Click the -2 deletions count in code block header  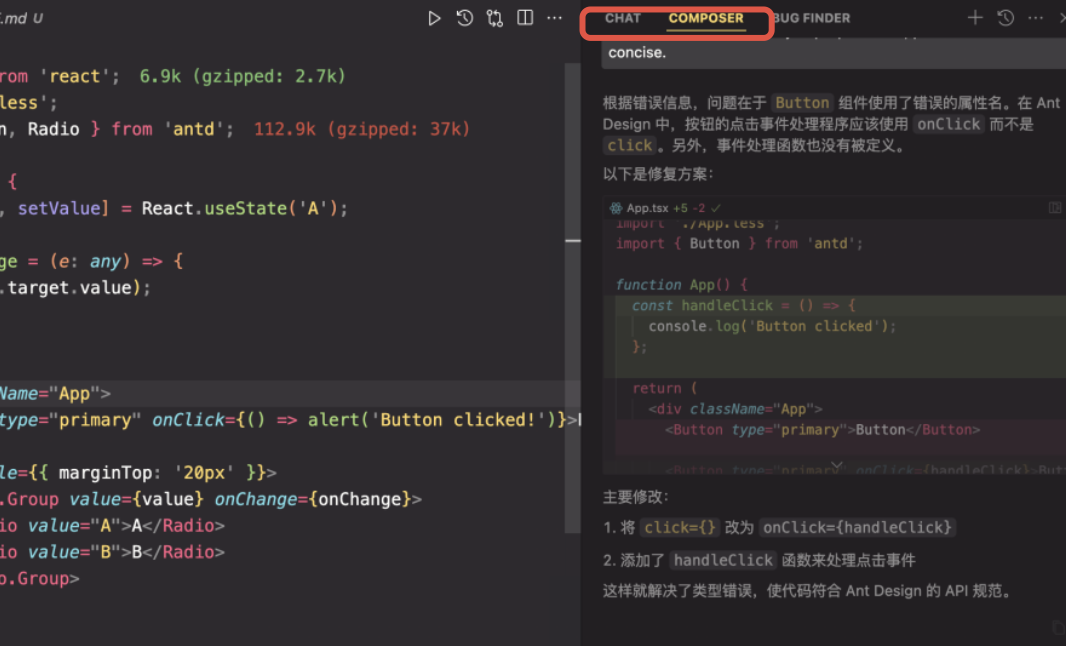click(699, 208)
